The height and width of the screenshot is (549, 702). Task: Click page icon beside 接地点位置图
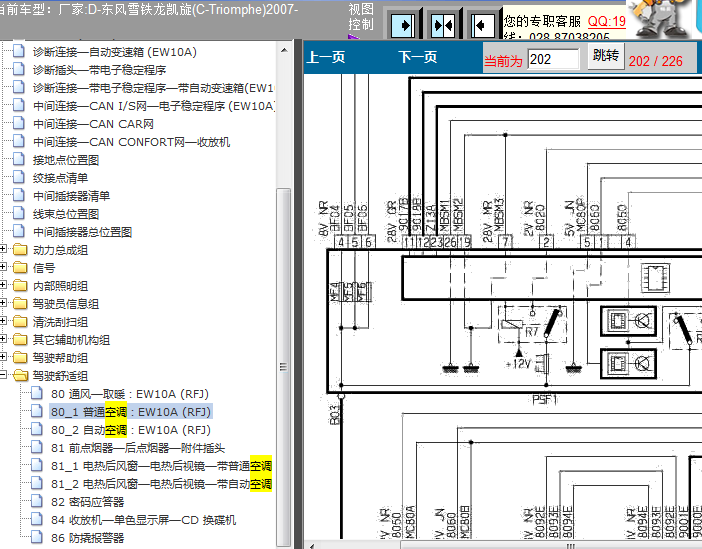19,159
